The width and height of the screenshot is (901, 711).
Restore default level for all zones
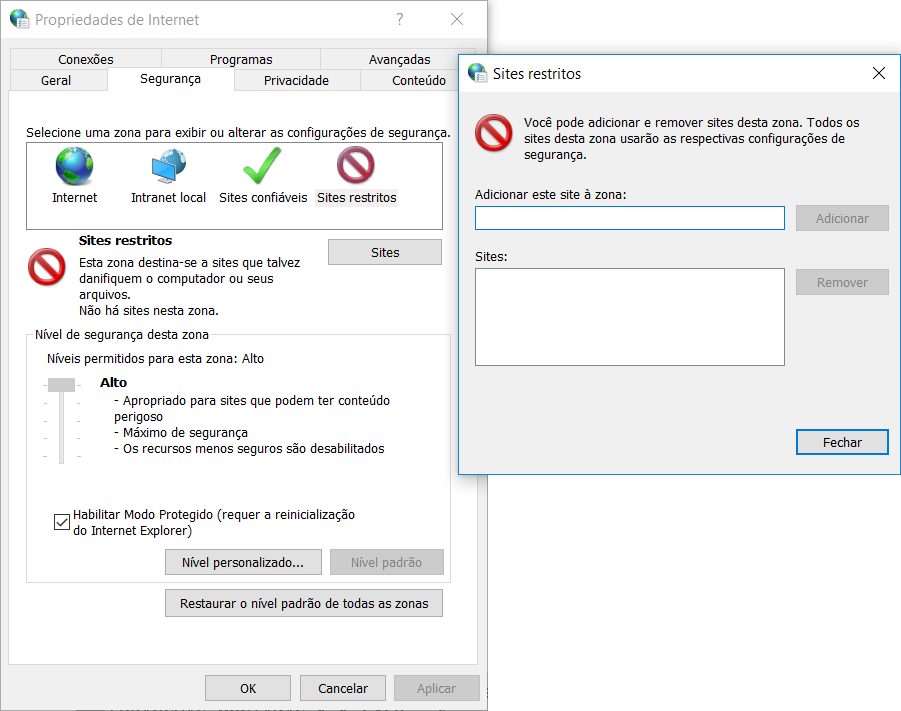click(x=304, y=603)
